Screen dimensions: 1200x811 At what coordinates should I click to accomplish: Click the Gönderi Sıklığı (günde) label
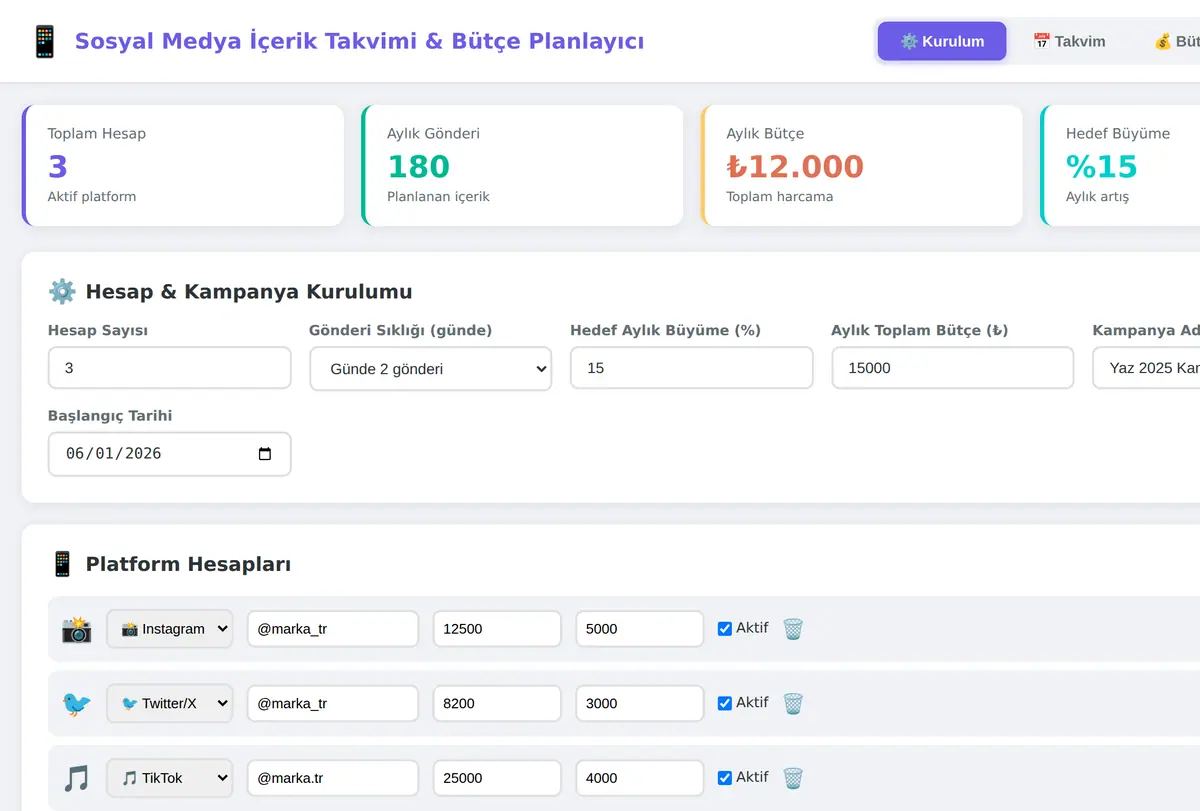click(401, 330)
